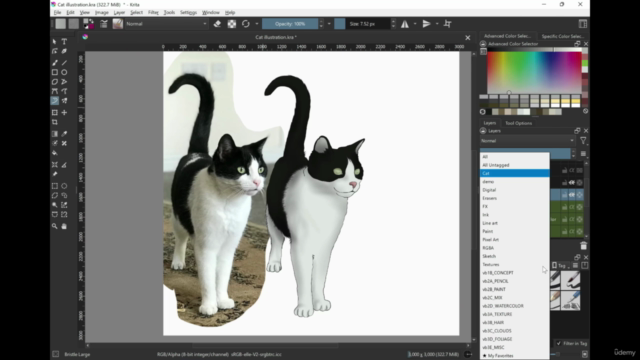This screenshot has height=360, width=640.
Task: Open the toolbar blending mode Normal dropdown
Action: tap(166, 24)
